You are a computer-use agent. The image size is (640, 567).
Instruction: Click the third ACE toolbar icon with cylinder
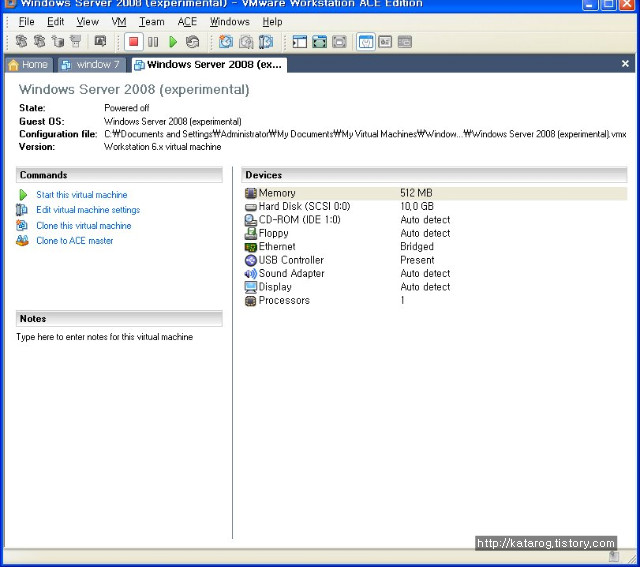[x=58, y=41]
